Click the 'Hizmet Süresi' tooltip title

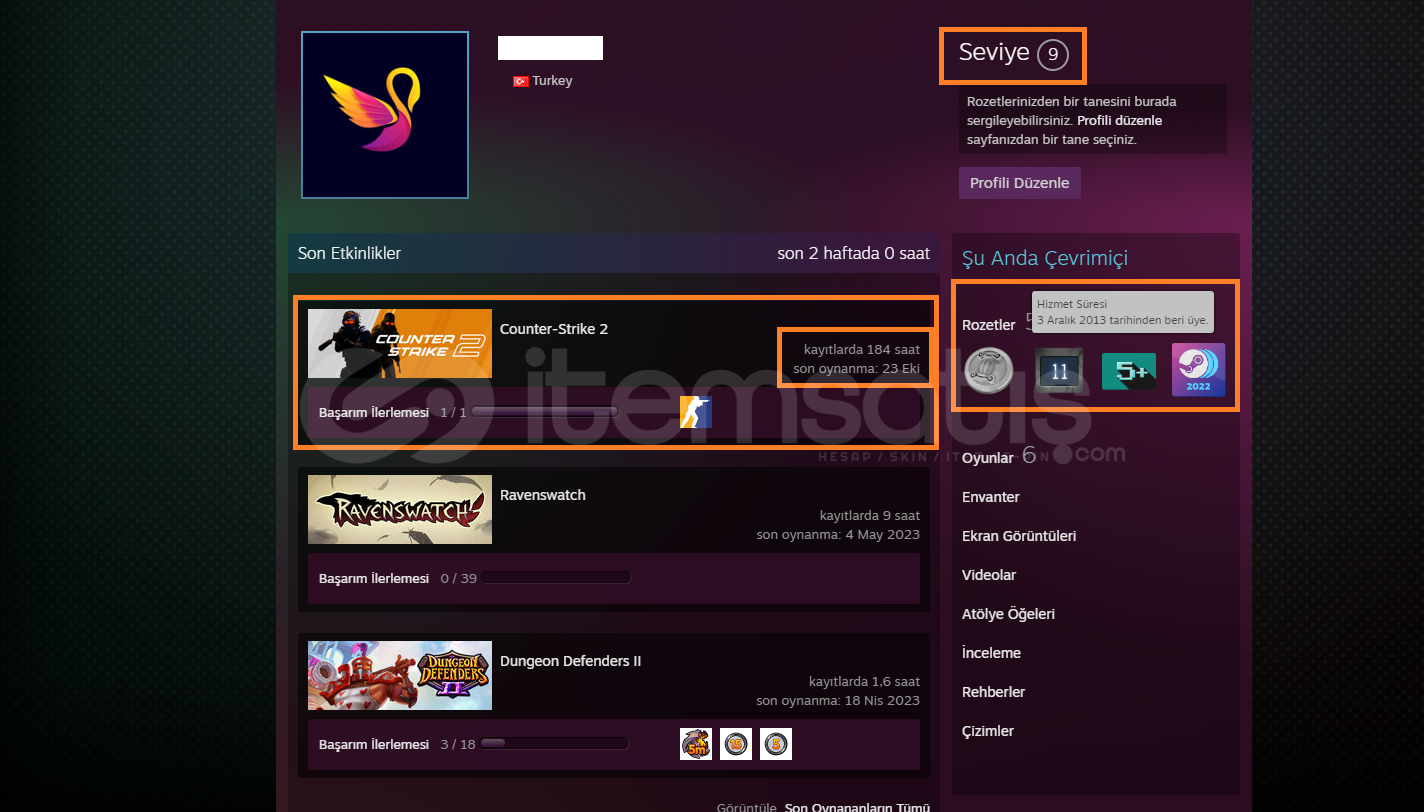point(1072,304)
